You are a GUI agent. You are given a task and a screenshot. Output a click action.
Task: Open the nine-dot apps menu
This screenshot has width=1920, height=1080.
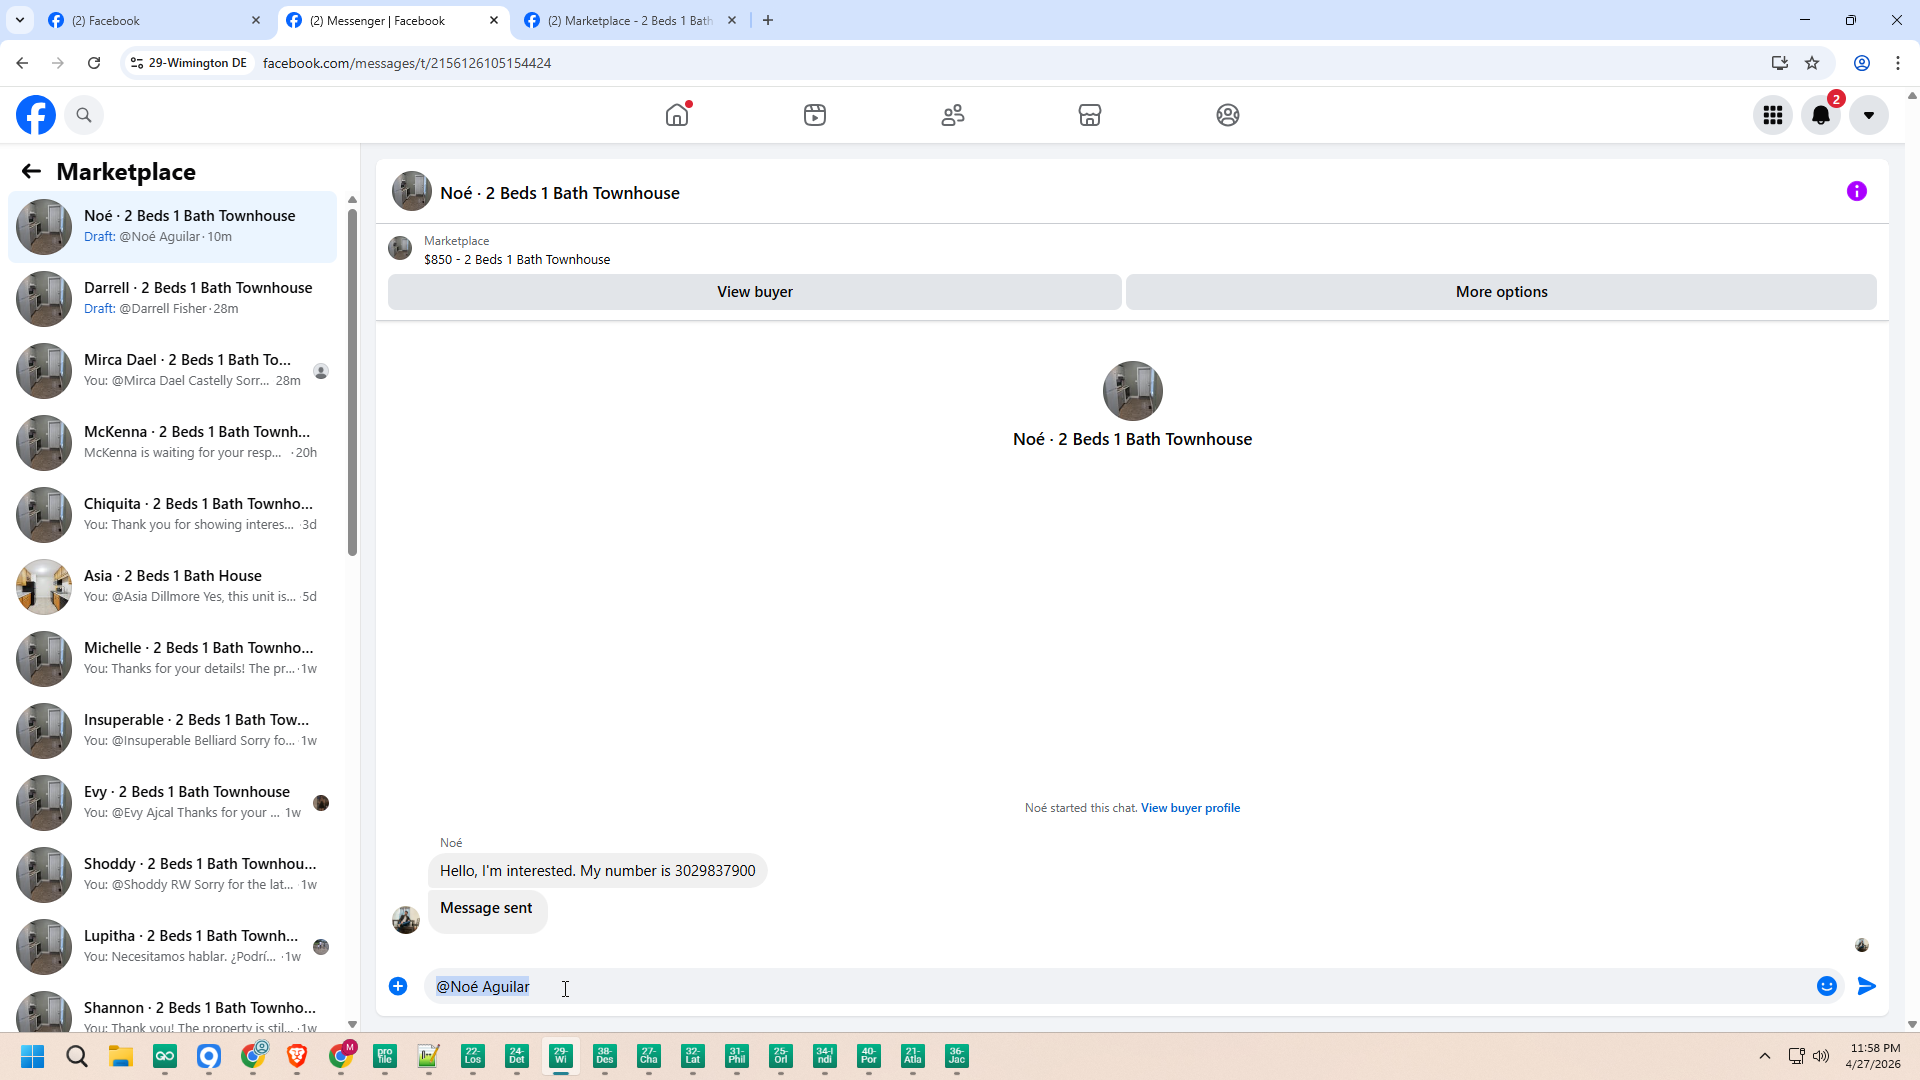tap(1773, 115)
